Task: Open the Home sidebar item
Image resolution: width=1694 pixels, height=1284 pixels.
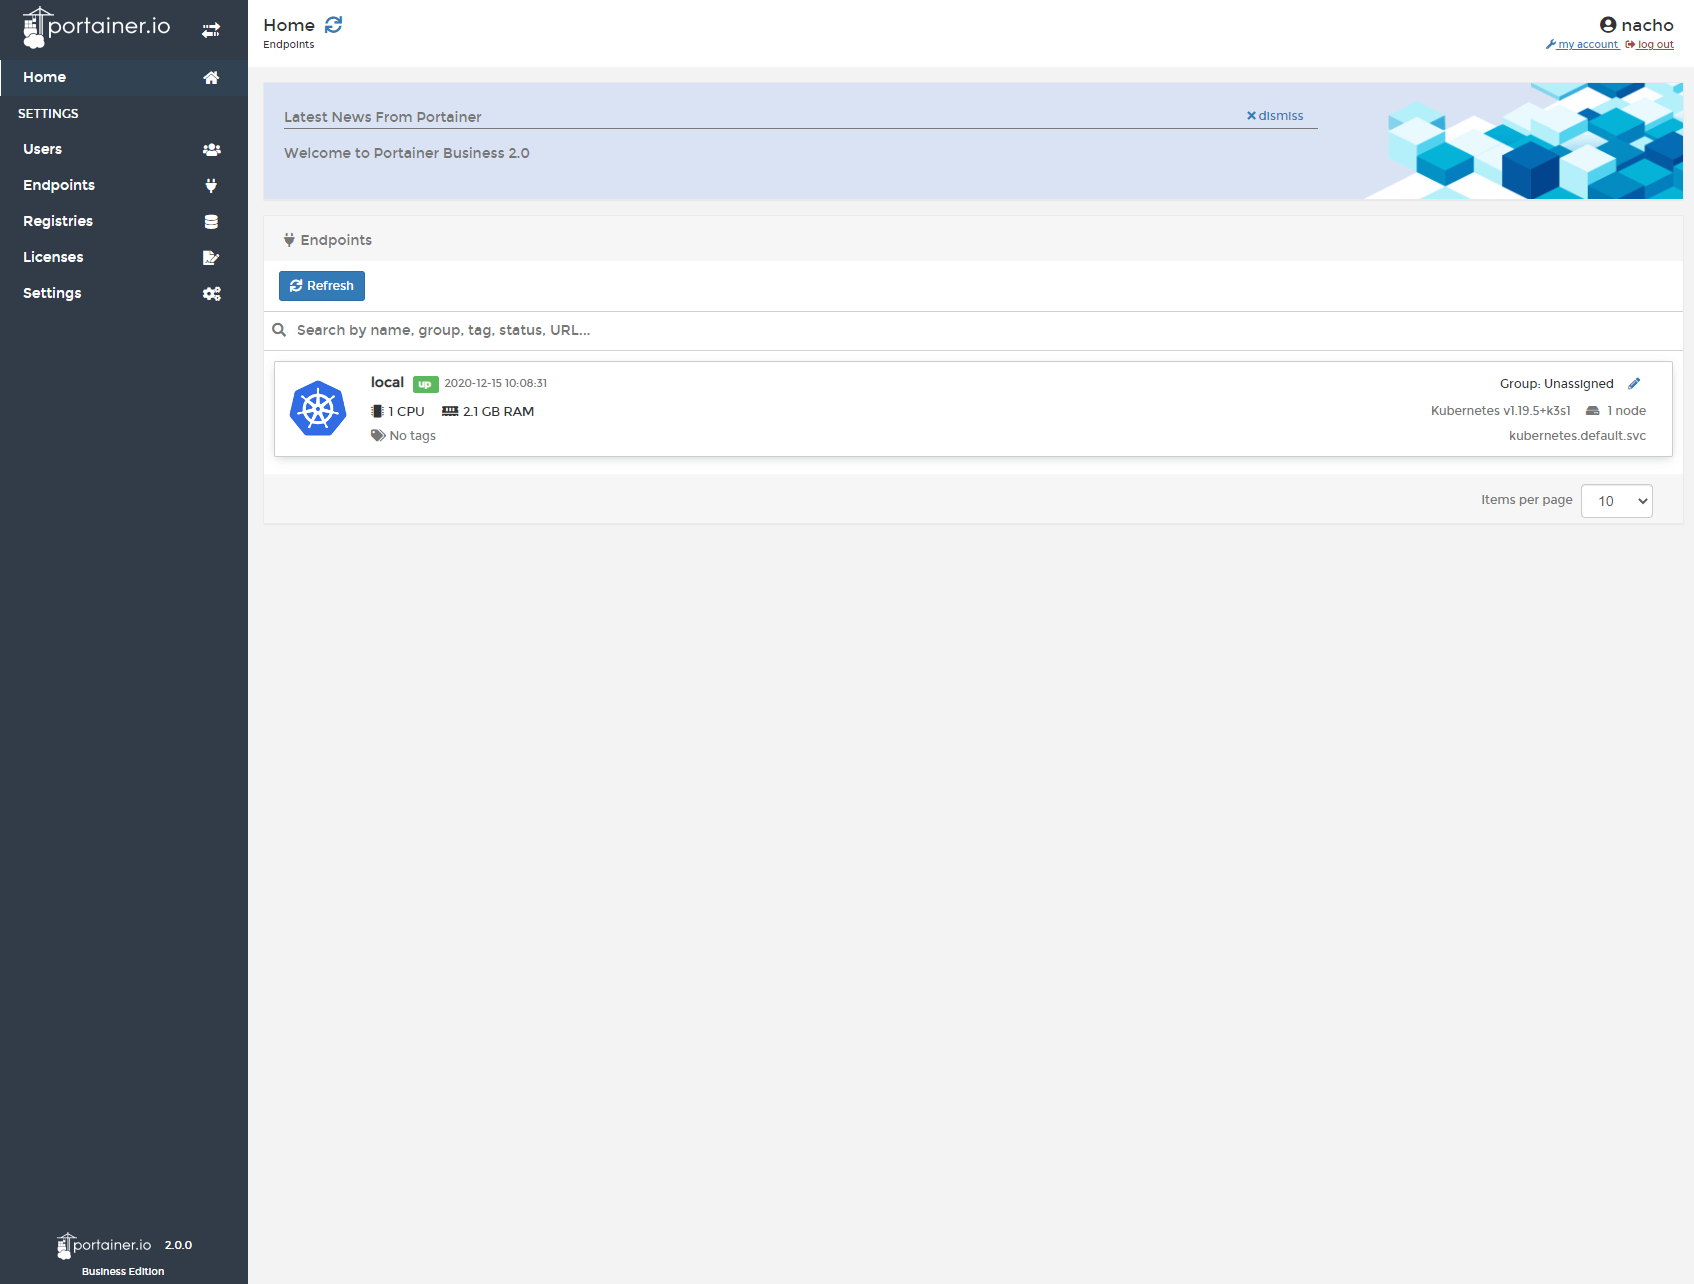Action: 124,77
